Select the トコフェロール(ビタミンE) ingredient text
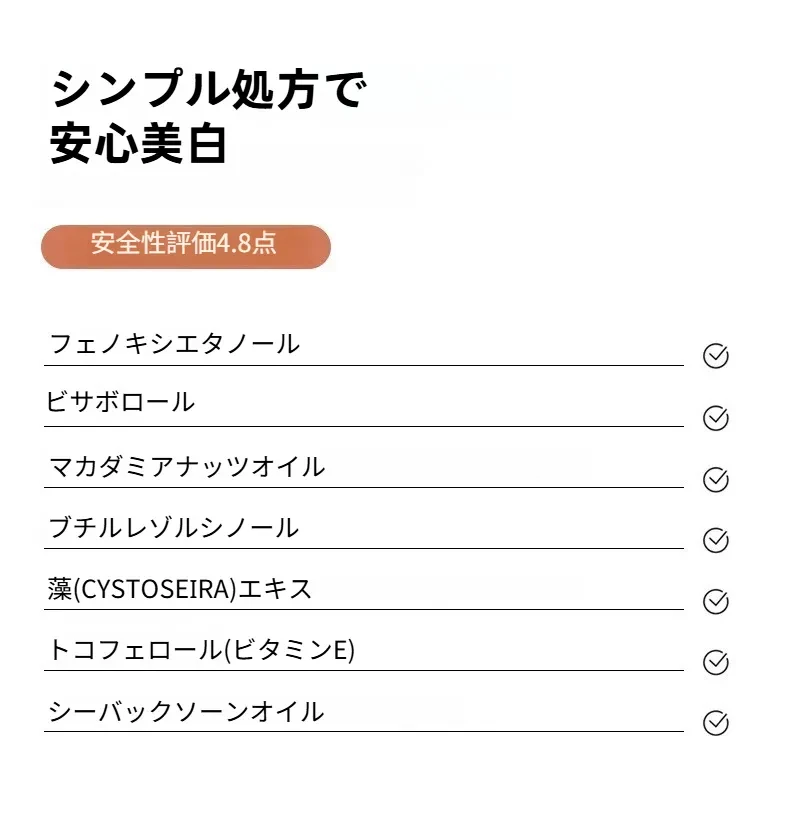The height and width of the screenshot is (834, 790). click(x=202, y=650)
